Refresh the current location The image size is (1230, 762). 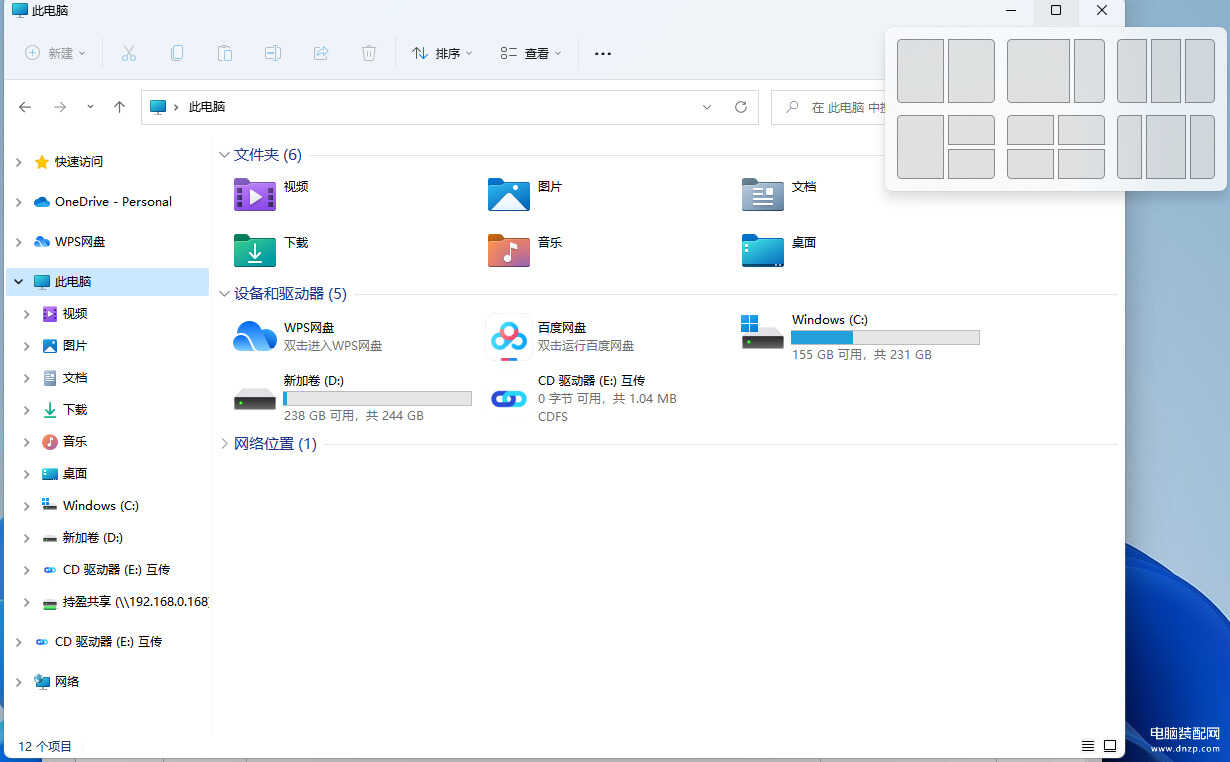click(x=740, y=107)
